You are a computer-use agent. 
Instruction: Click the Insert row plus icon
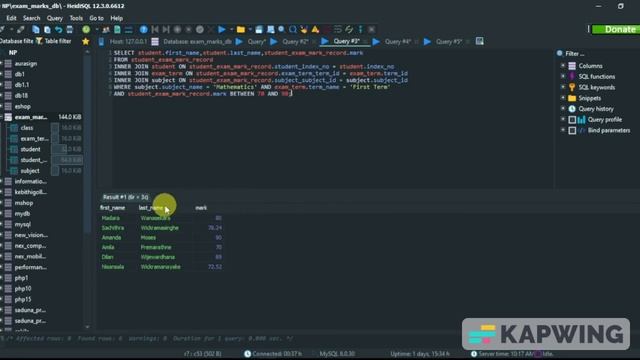point(177,29)
